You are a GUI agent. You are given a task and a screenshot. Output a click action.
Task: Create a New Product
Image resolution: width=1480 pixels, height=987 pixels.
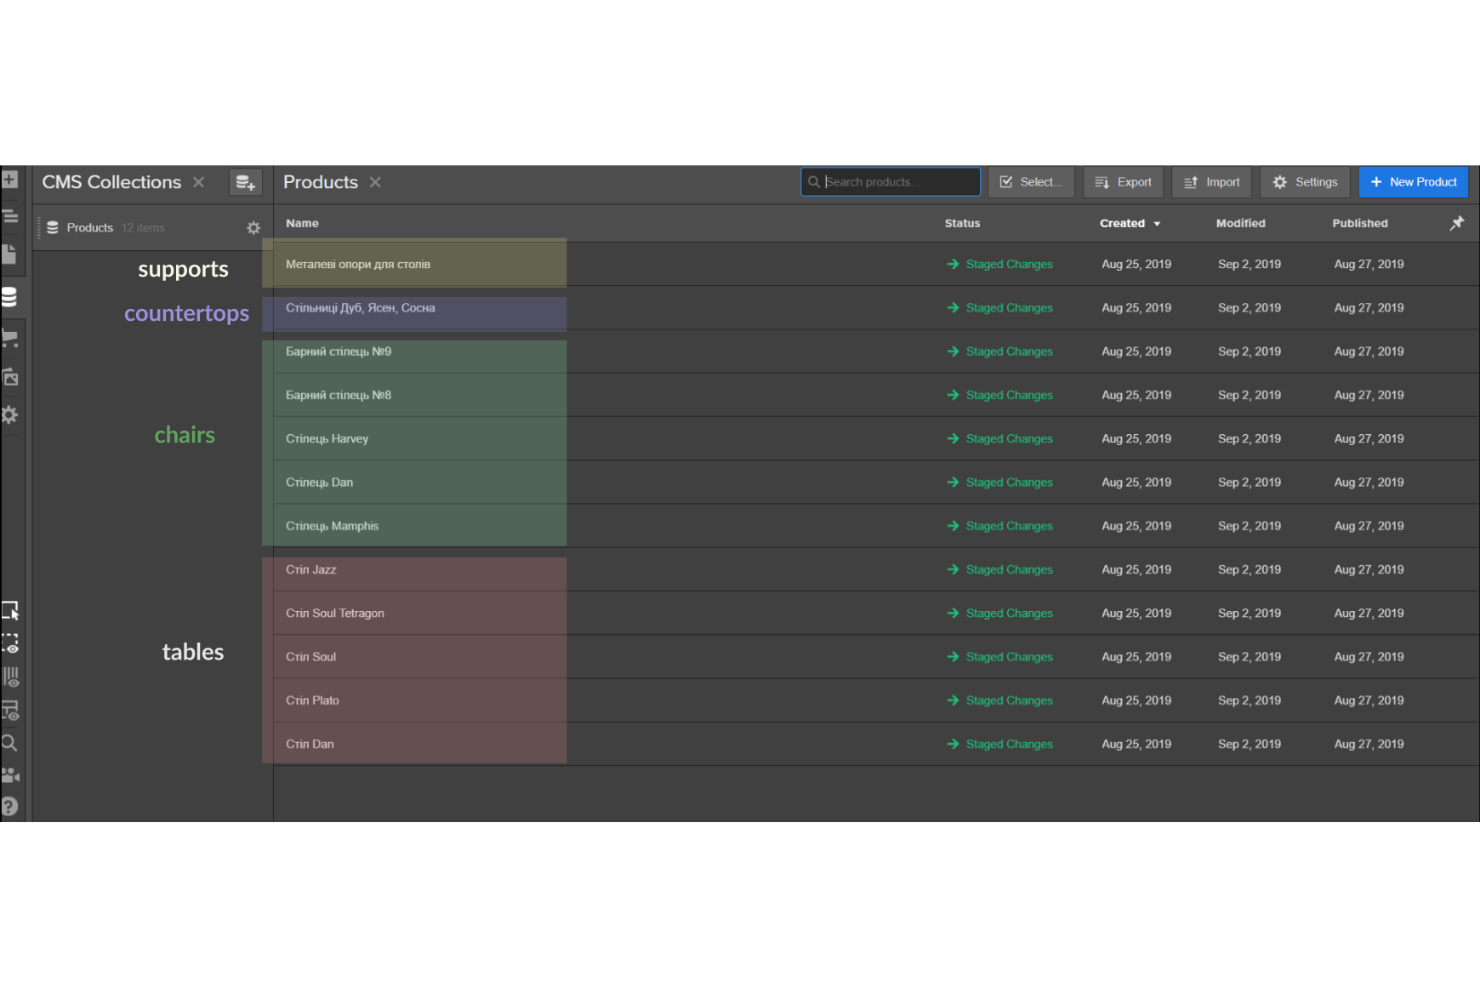click(x=1413, y=181)
